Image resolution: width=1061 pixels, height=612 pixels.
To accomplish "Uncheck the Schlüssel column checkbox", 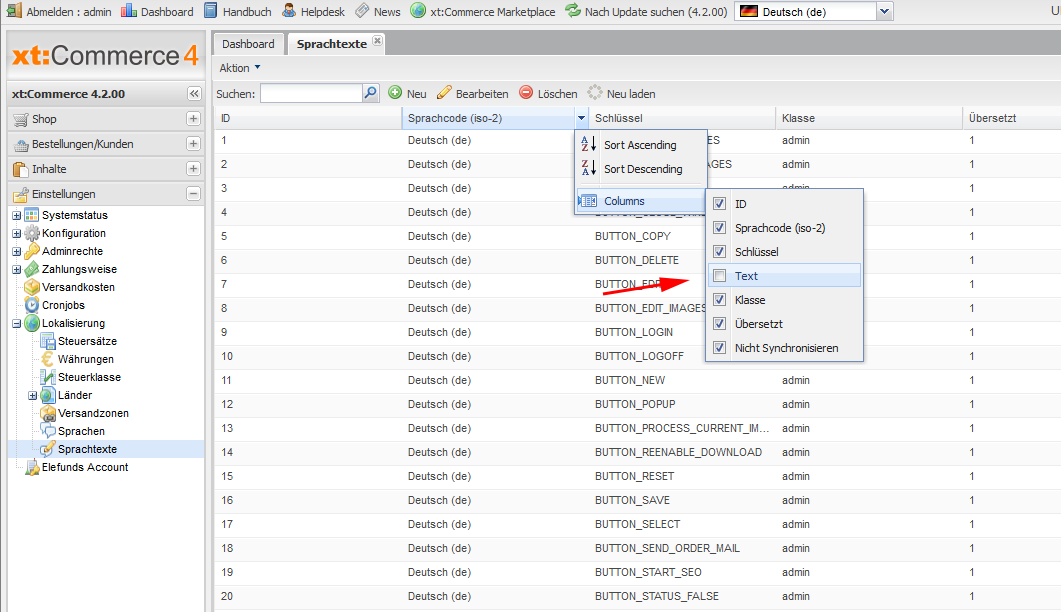I will pos(719,252).
